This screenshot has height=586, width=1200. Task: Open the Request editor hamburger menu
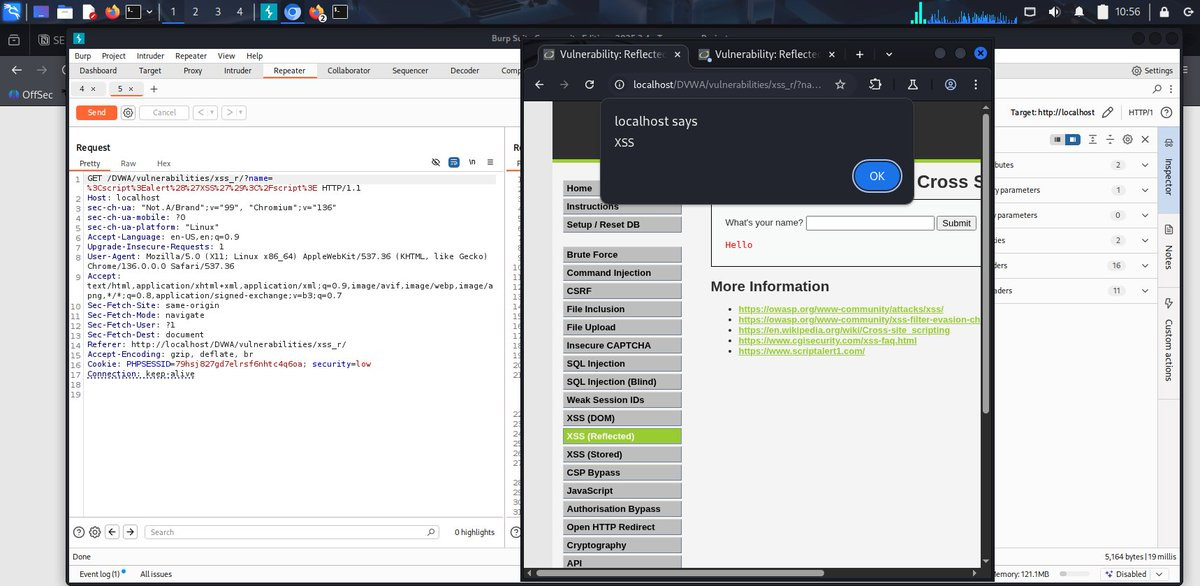click(490, 162)
